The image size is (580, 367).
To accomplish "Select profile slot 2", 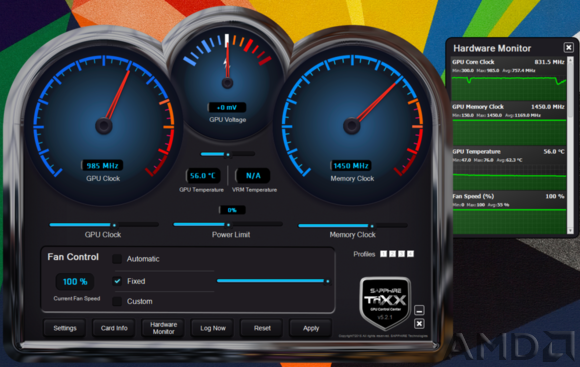I will [x=392, y=254].
